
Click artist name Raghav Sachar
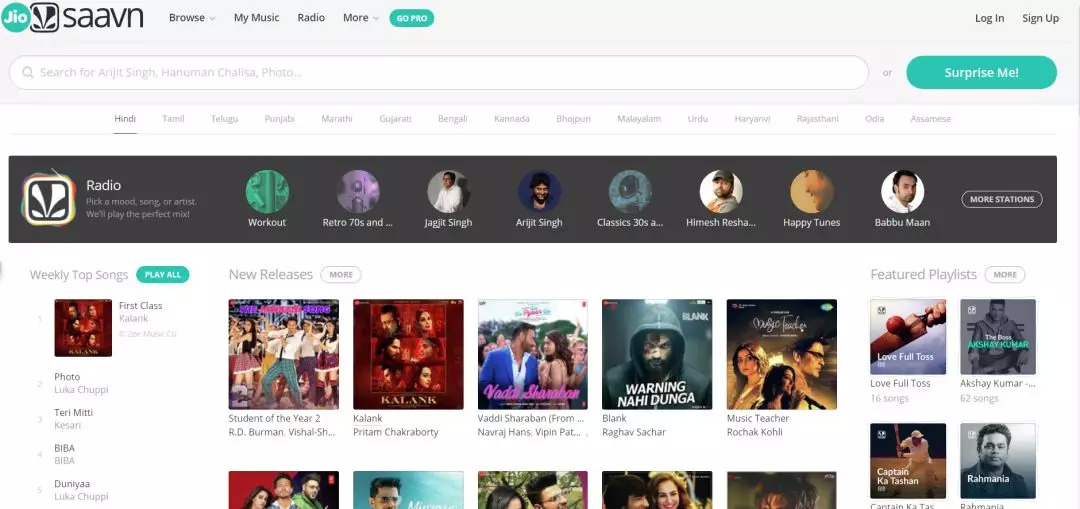(x=634, y=433)
